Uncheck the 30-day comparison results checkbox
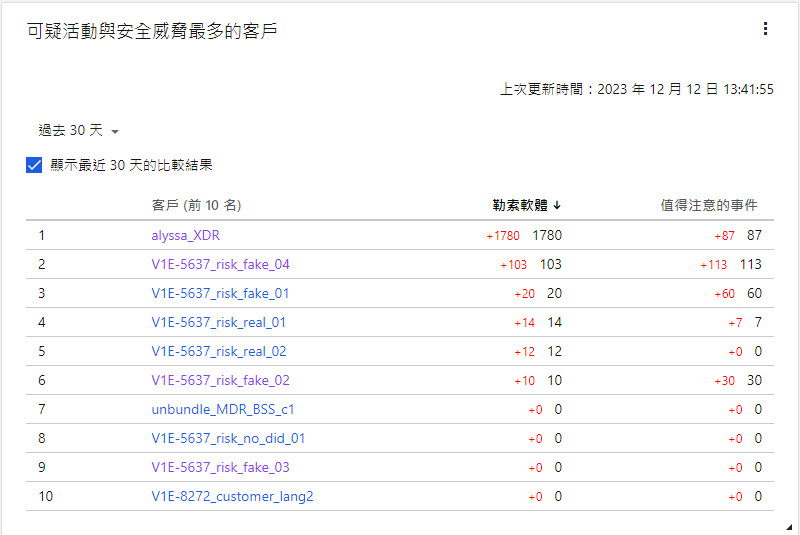 (34, 165)
